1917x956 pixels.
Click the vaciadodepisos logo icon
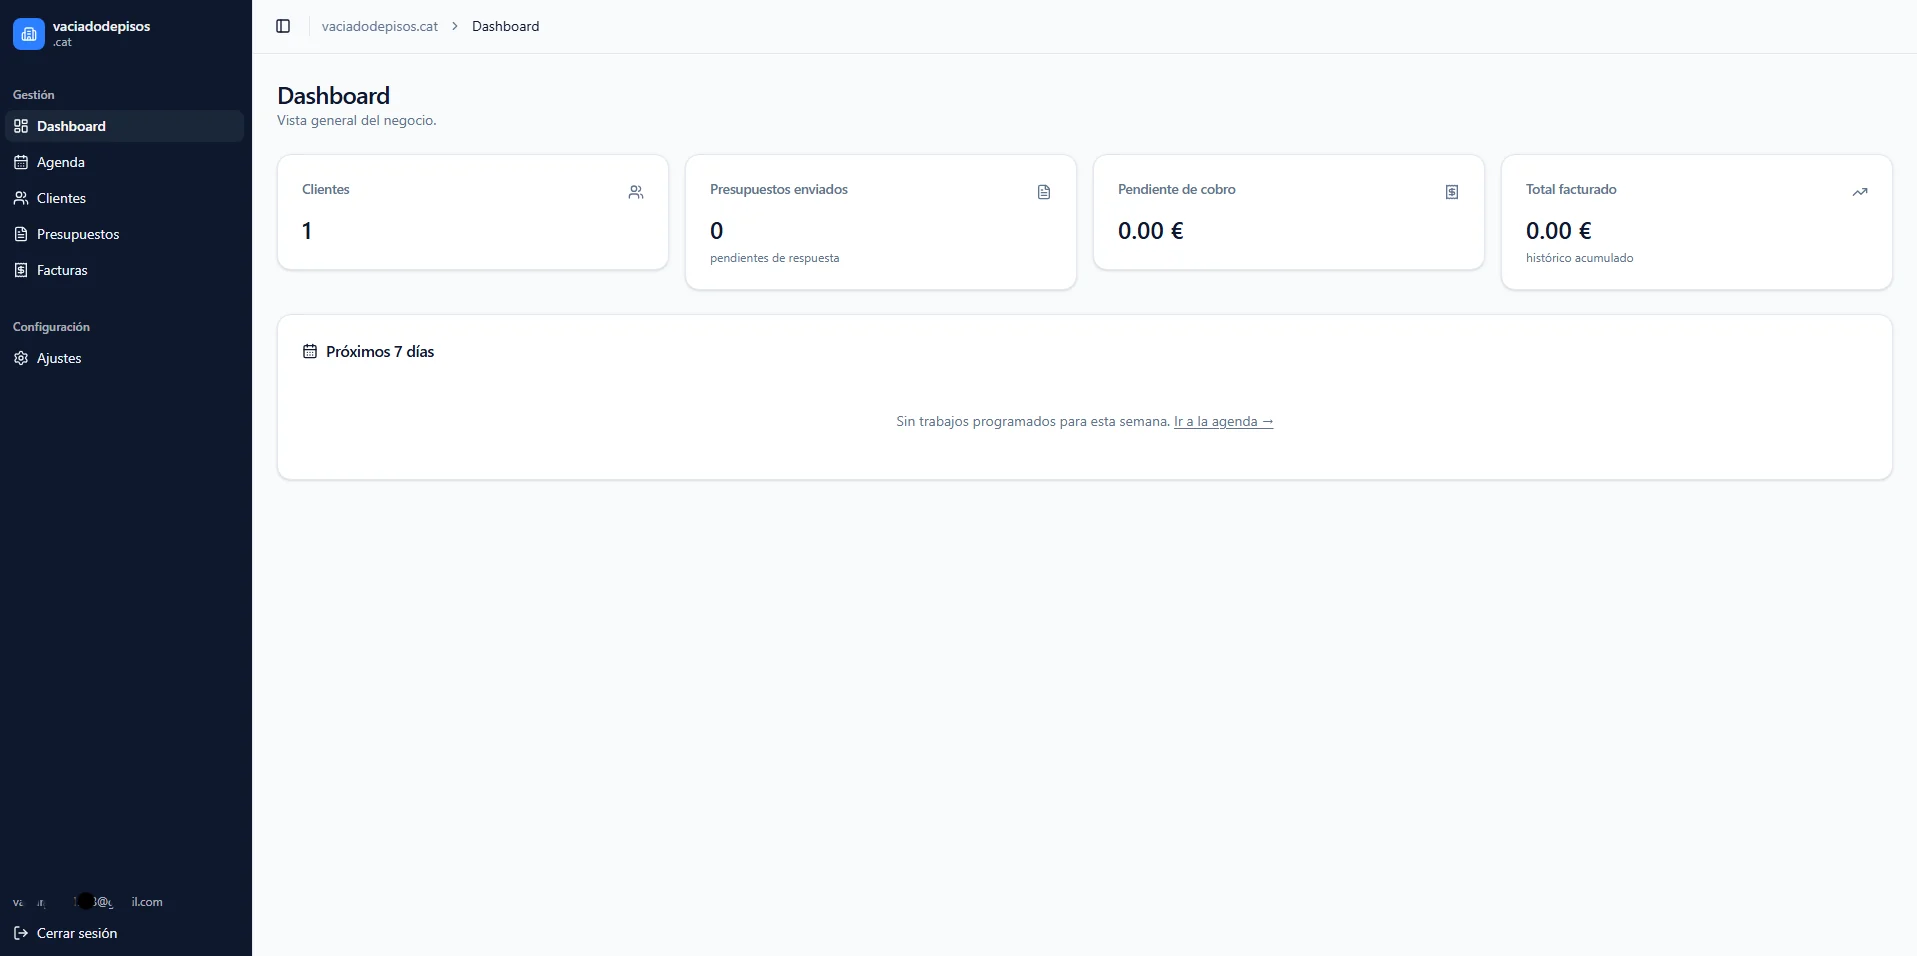29,34
